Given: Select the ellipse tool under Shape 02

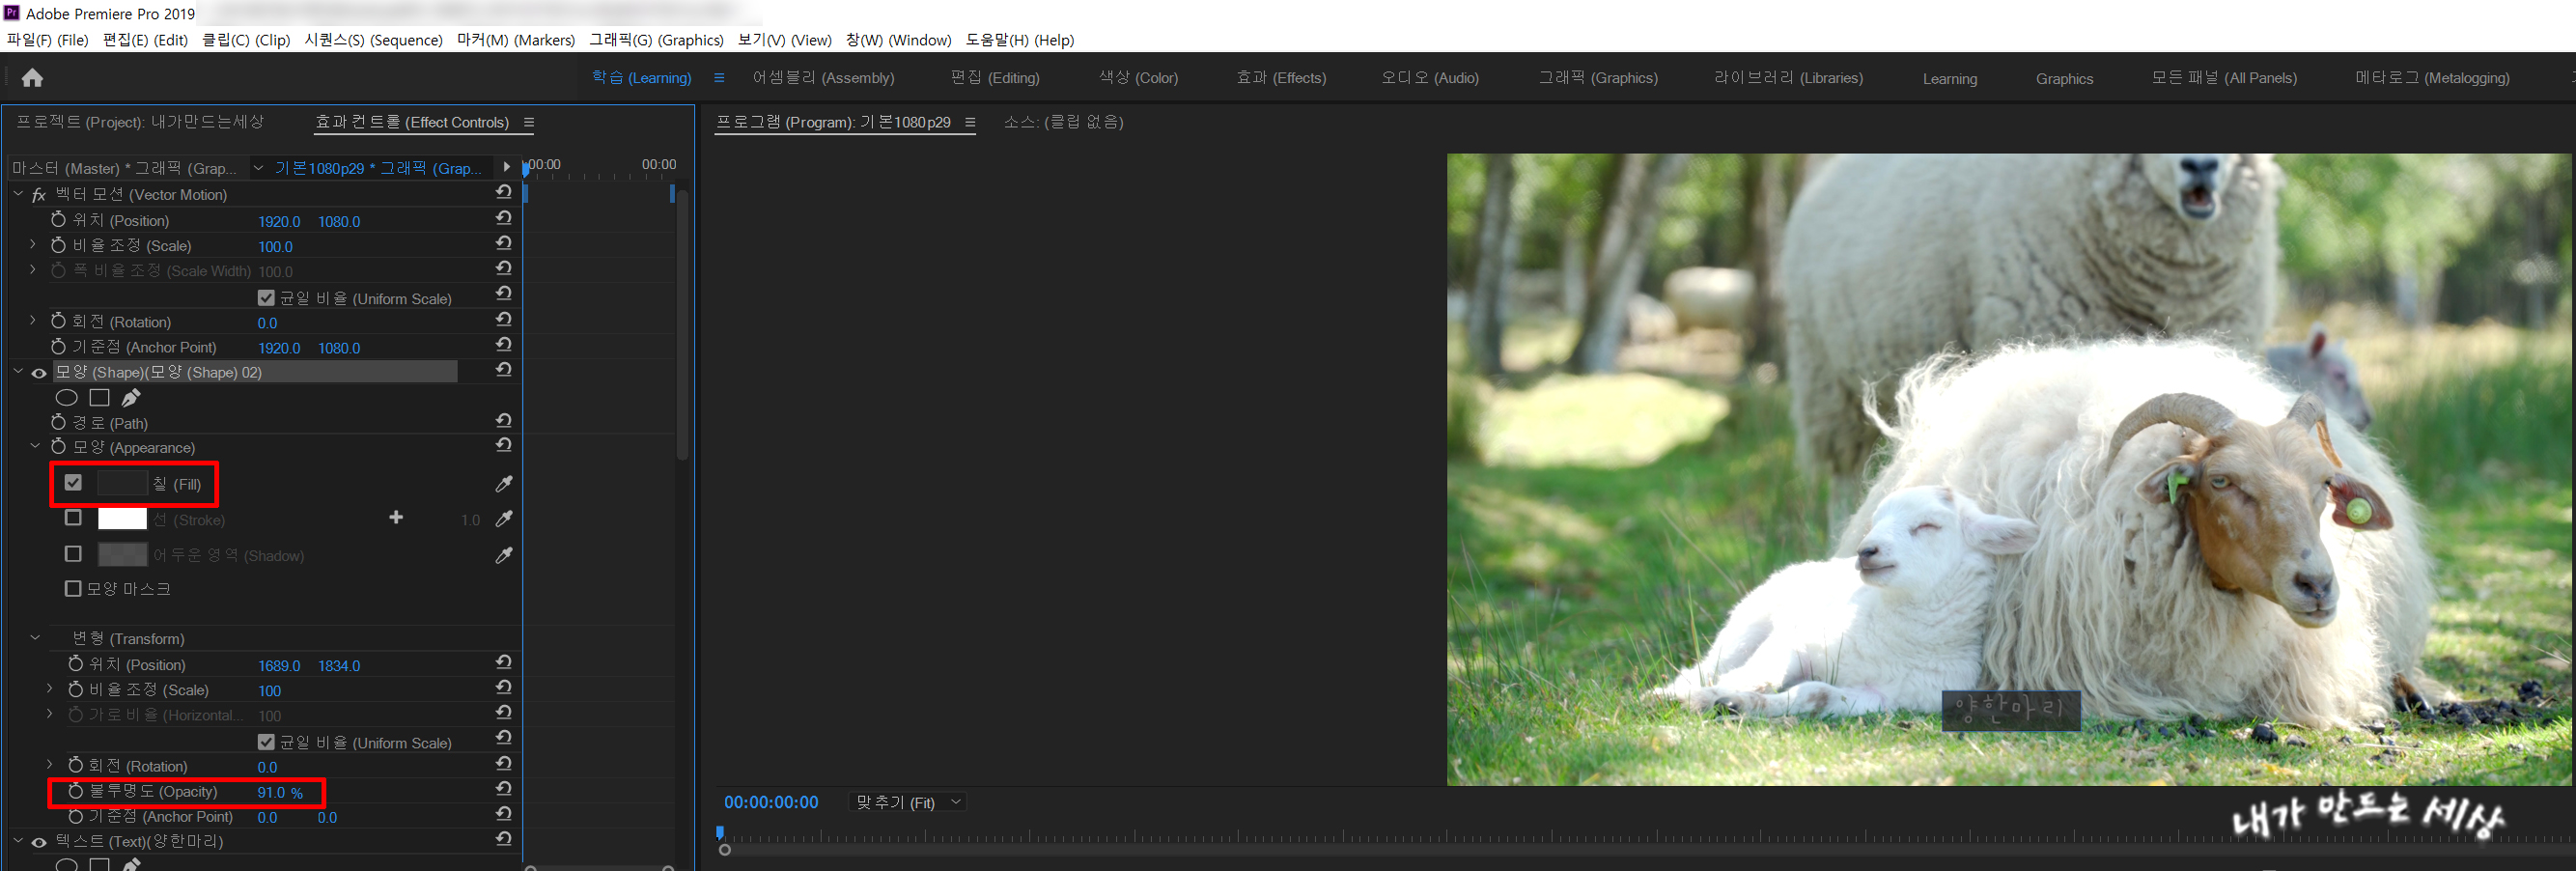Looking at the screenshot, I should coord(67,398).
